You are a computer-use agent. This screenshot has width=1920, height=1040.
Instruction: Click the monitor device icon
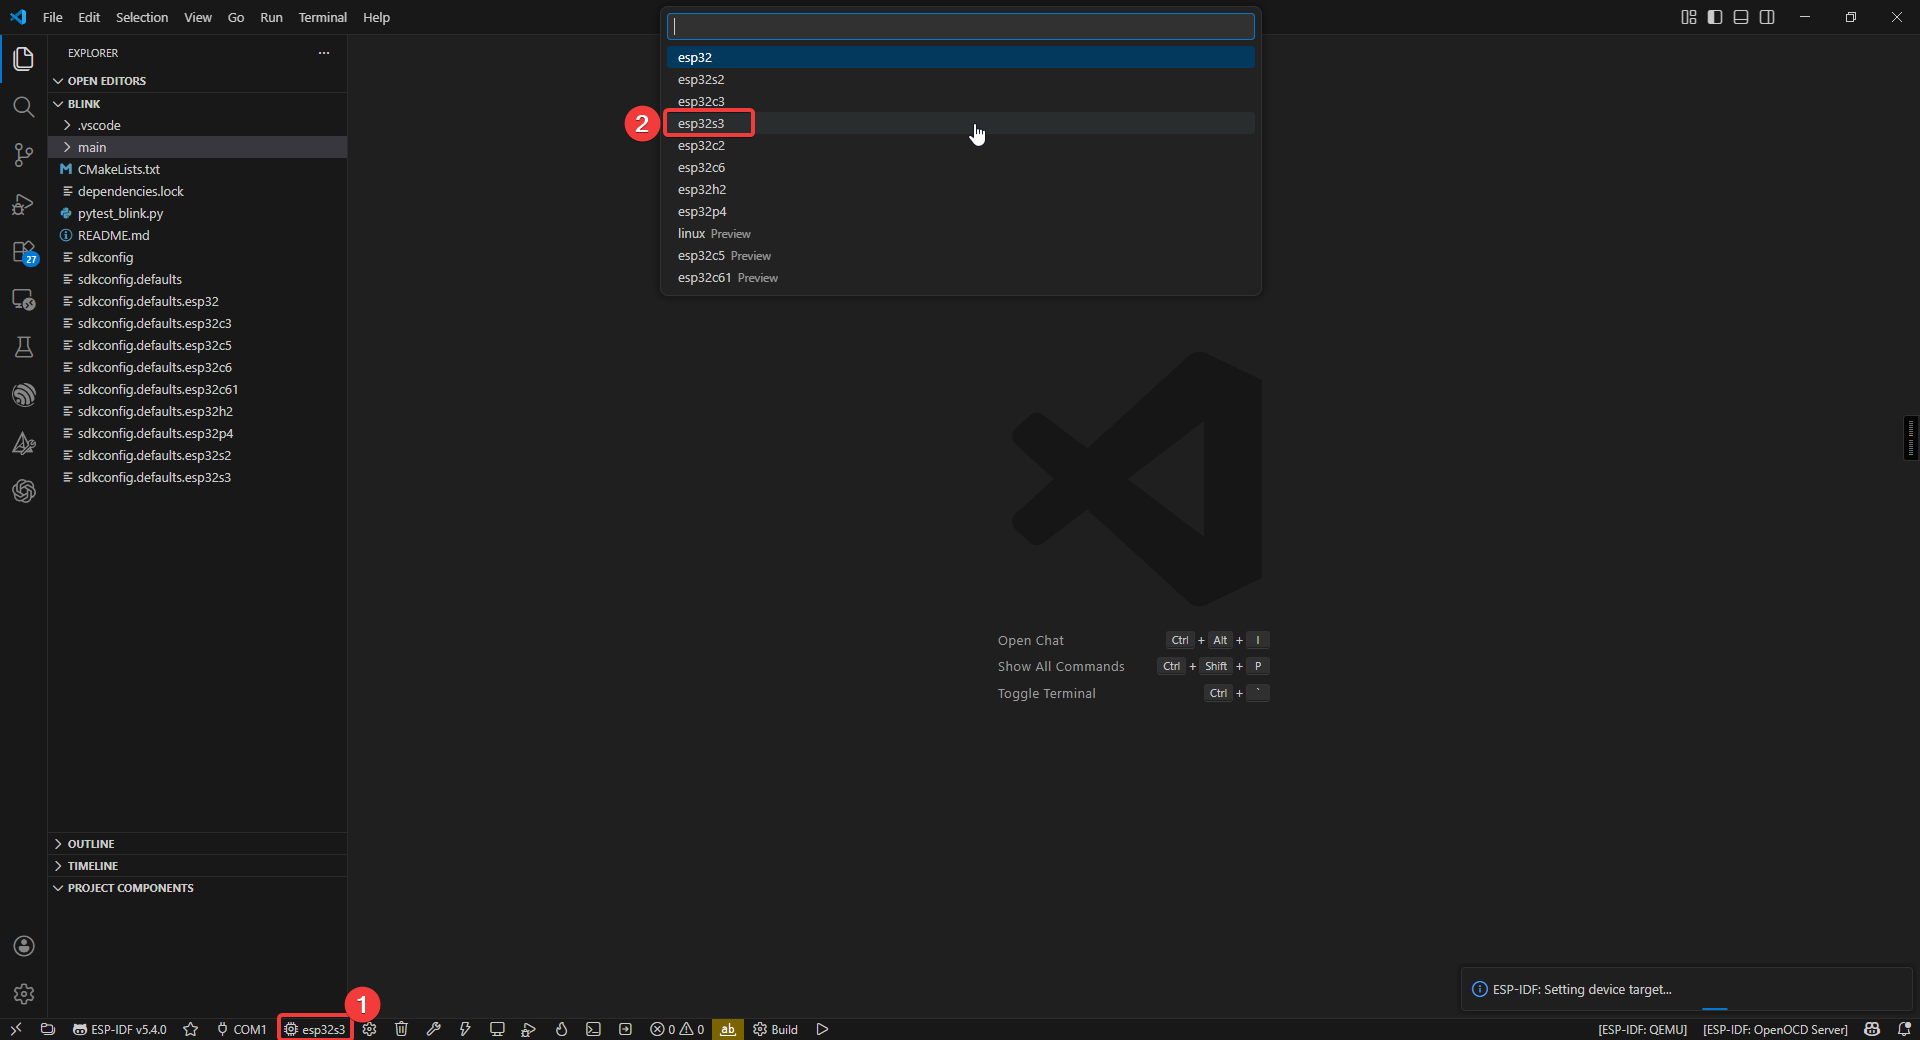coord(497,1029)
